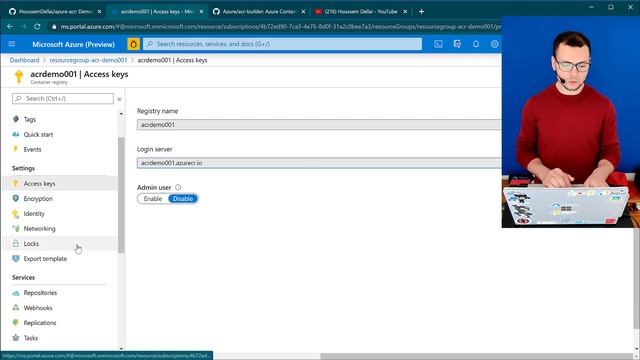Open the Azure portal hamburger menu
The width and height of the screenshot is (640, 360).
click(12, 44)
